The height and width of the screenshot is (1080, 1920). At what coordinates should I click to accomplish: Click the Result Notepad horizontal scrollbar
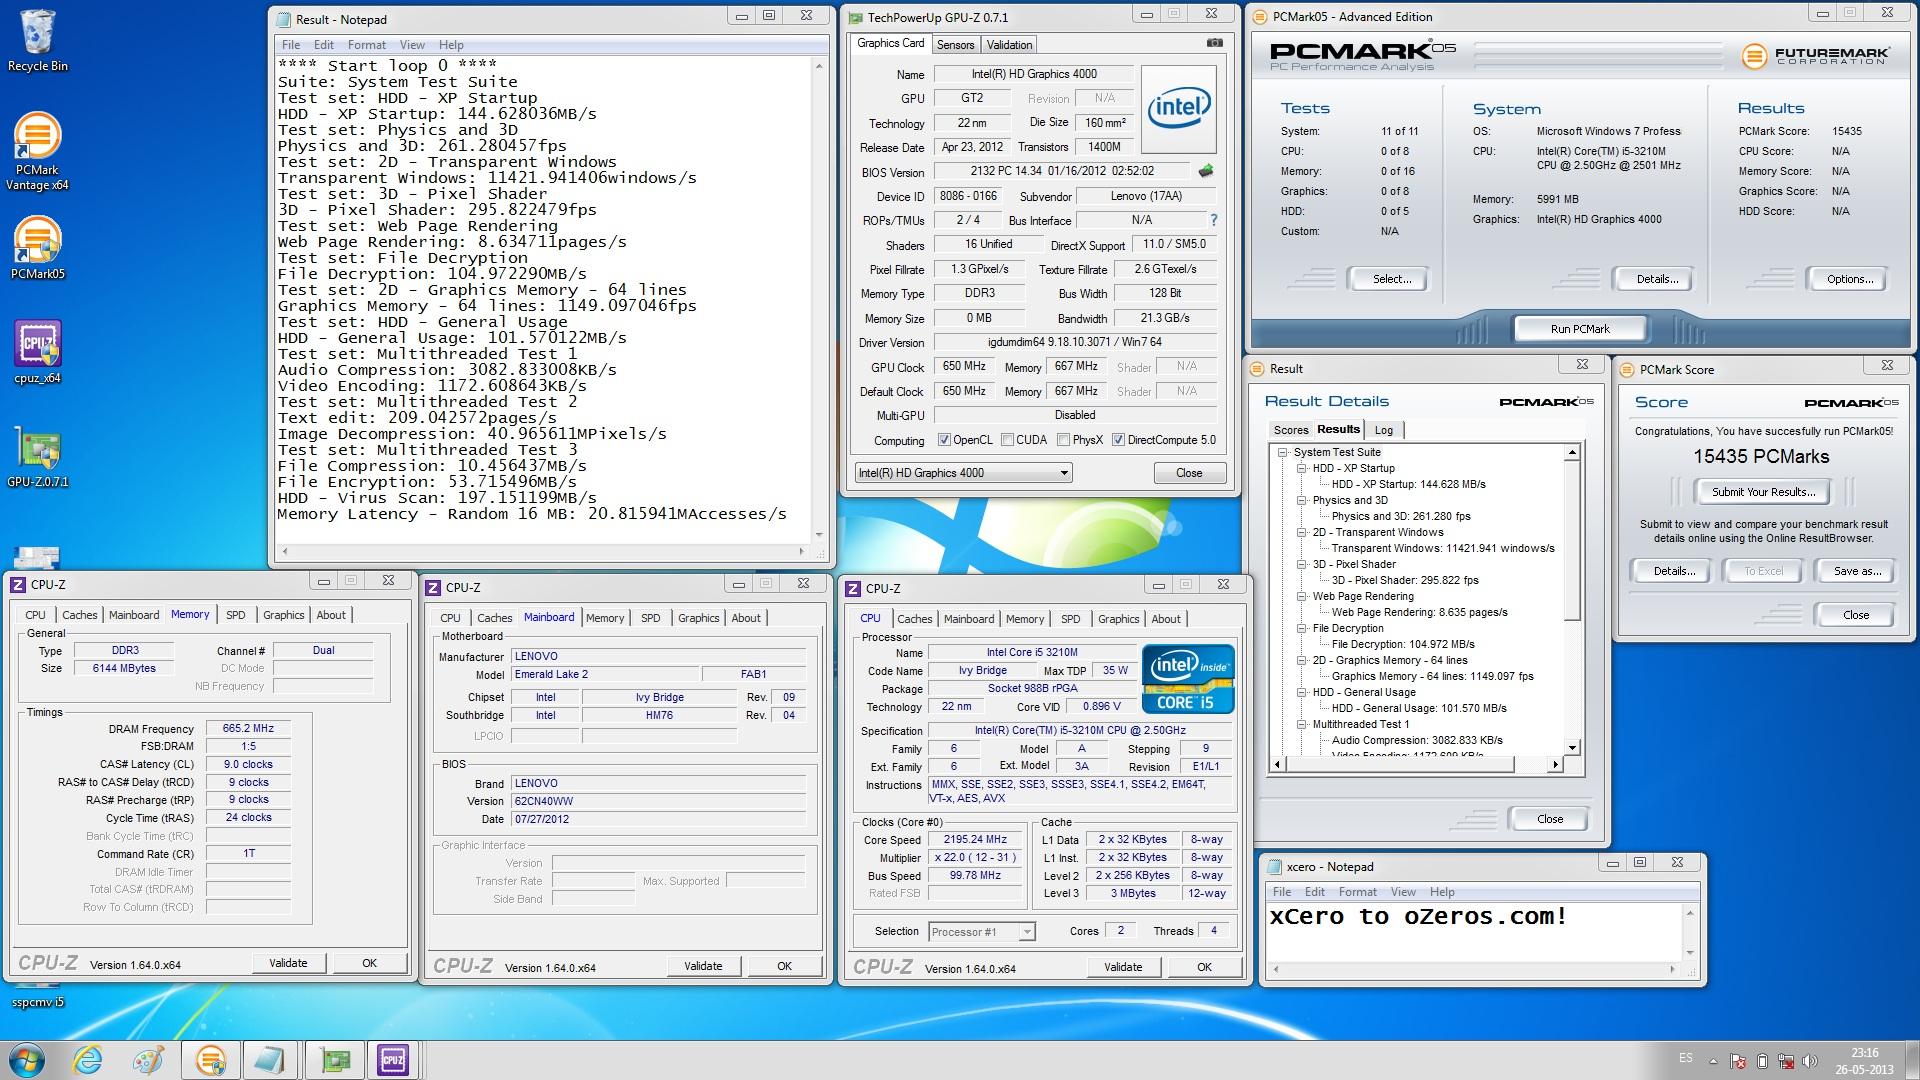coord(543,551)
